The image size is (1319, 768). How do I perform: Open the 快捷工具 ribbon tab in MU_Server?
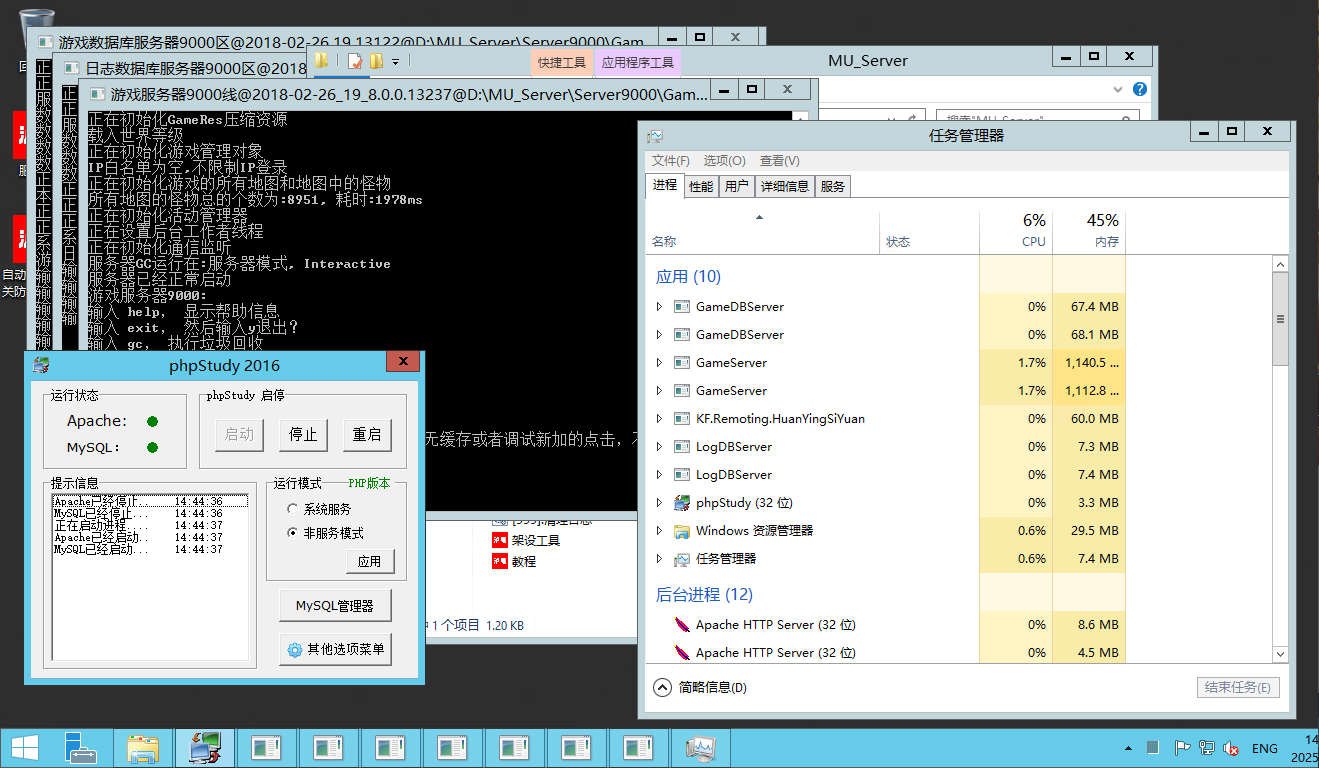[562, 62]
